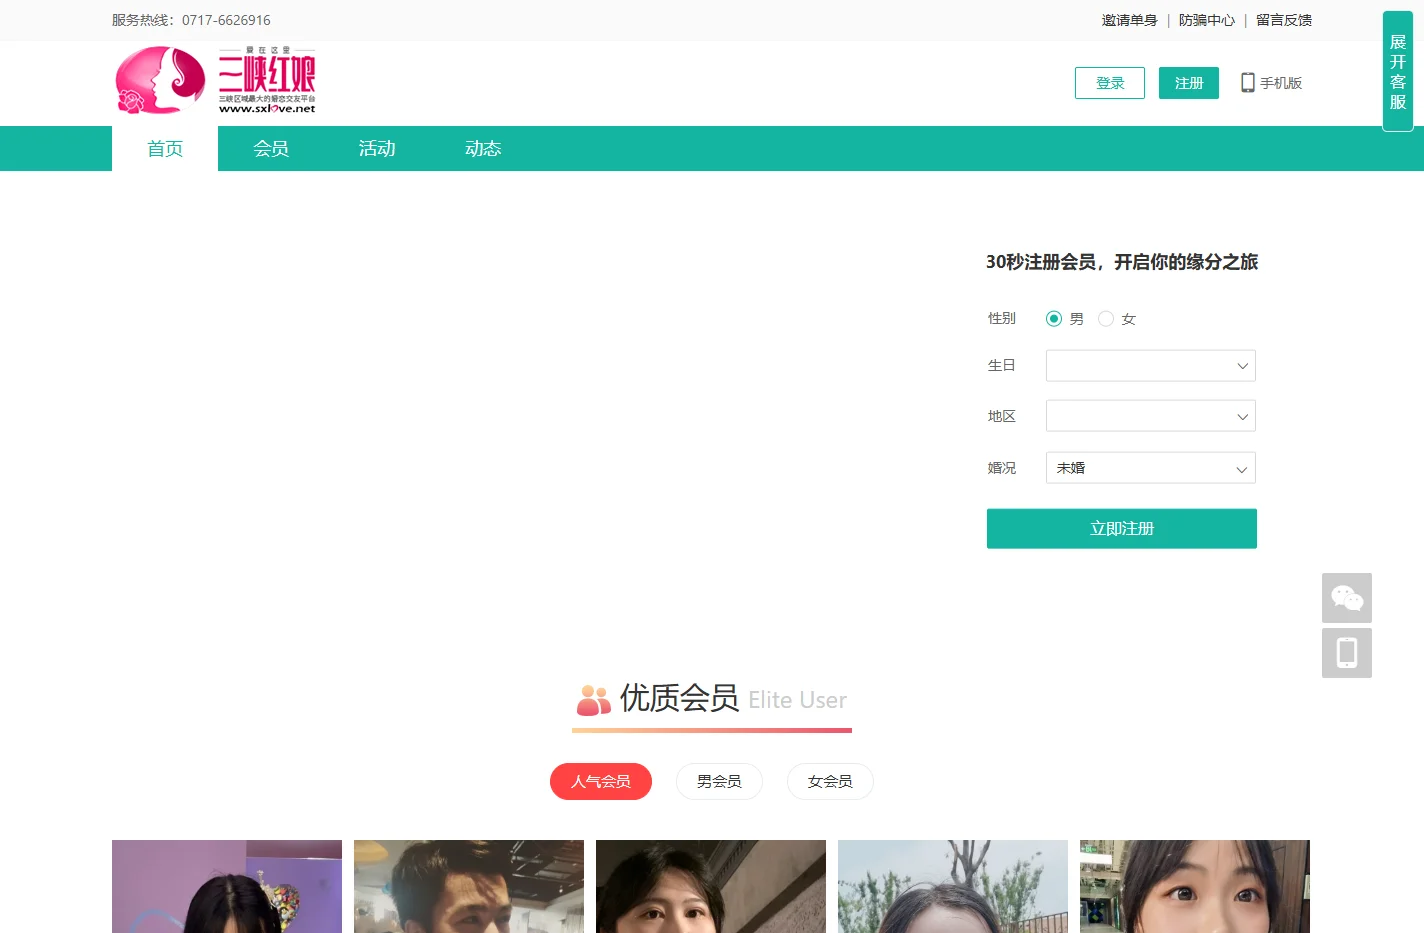This screenshot has width=1424, height=933.
Task: Open the 动态 nav tab
Action: click(x=483, y=149)
